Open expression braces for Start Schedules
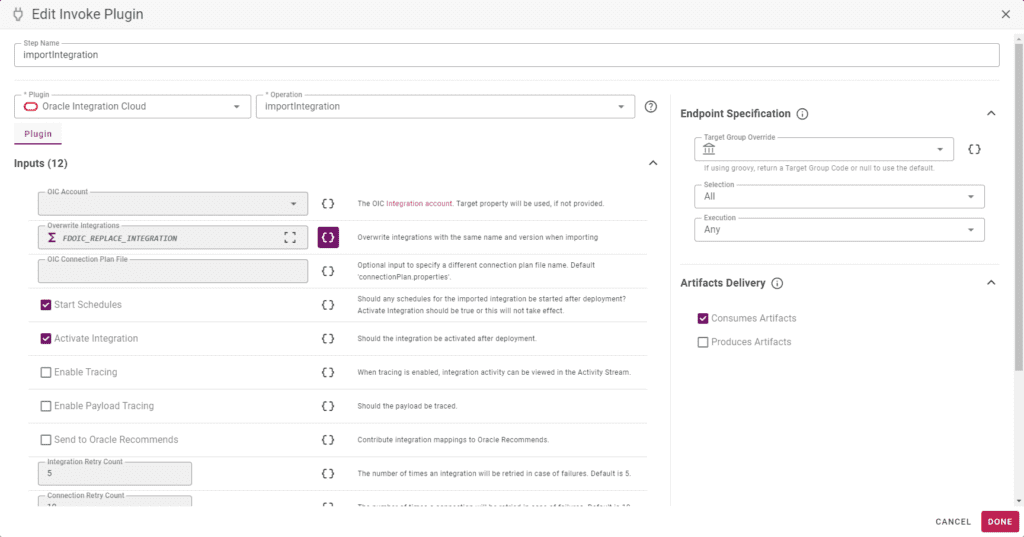Image resolution: width=1024 pixels, height=537 pixels. tap(328, 305)
